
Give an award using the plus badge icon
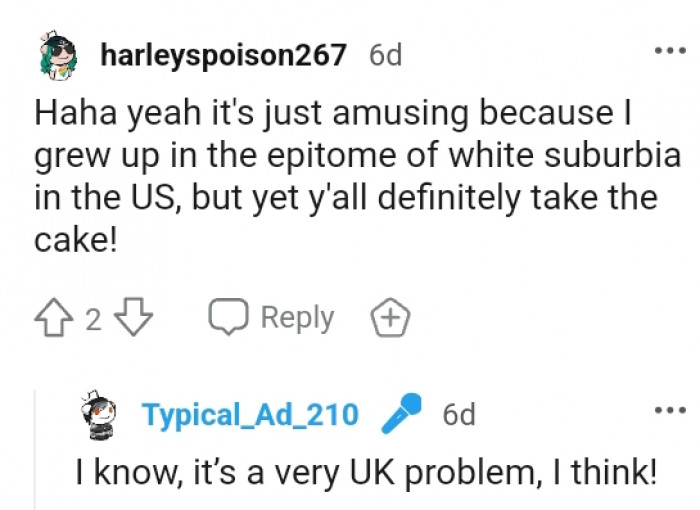click(x=390, y=319)
